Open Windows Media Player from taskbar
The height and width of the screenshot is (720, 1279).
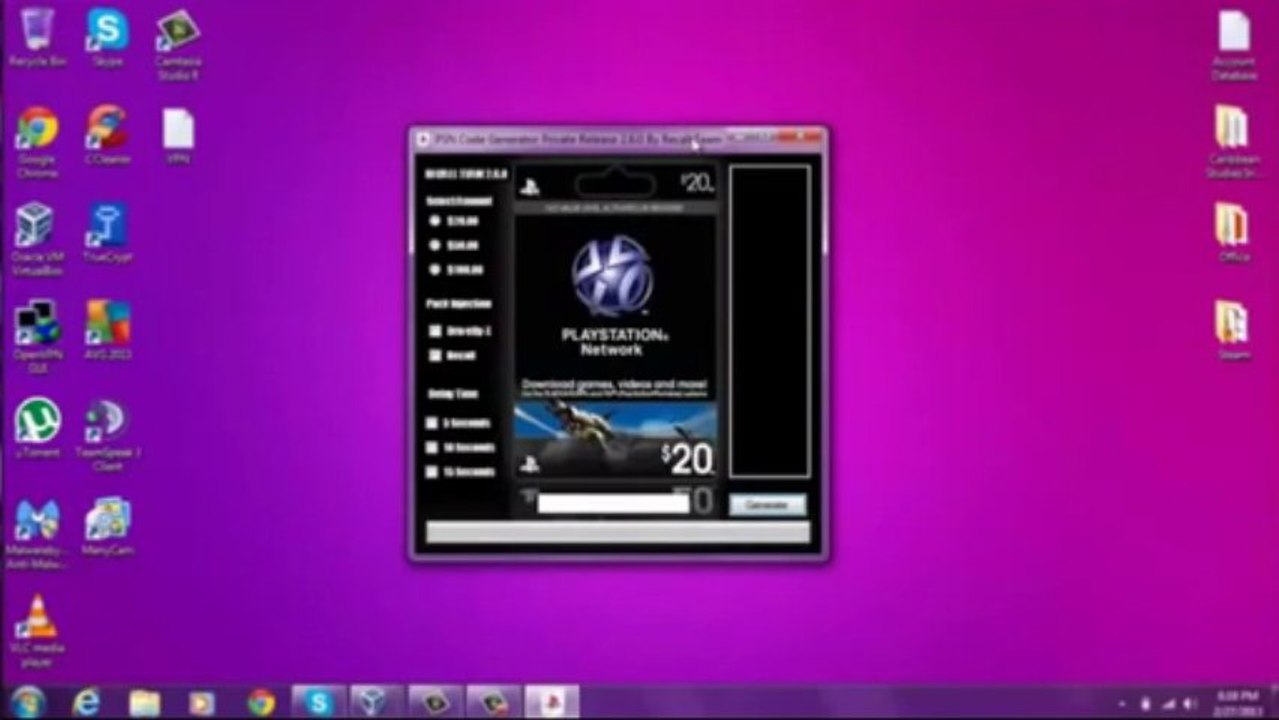pos(203,703)
